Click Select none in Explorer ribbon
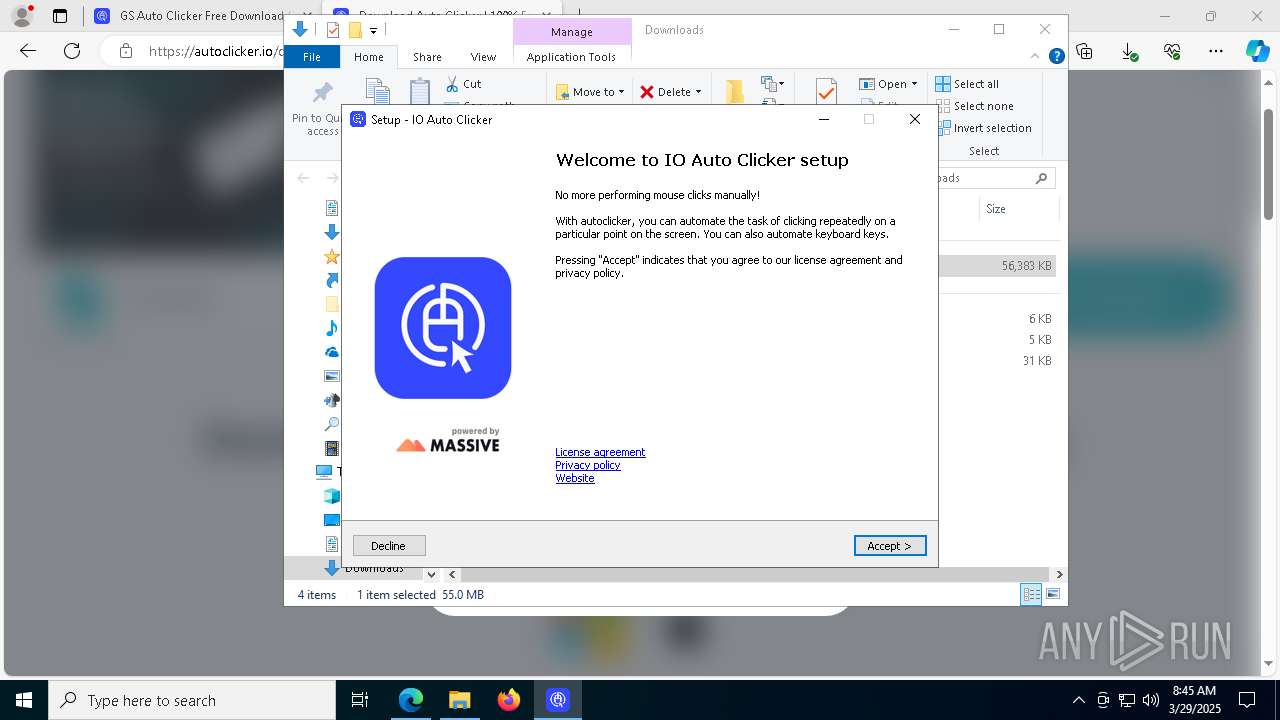 (x=974, y=106)
